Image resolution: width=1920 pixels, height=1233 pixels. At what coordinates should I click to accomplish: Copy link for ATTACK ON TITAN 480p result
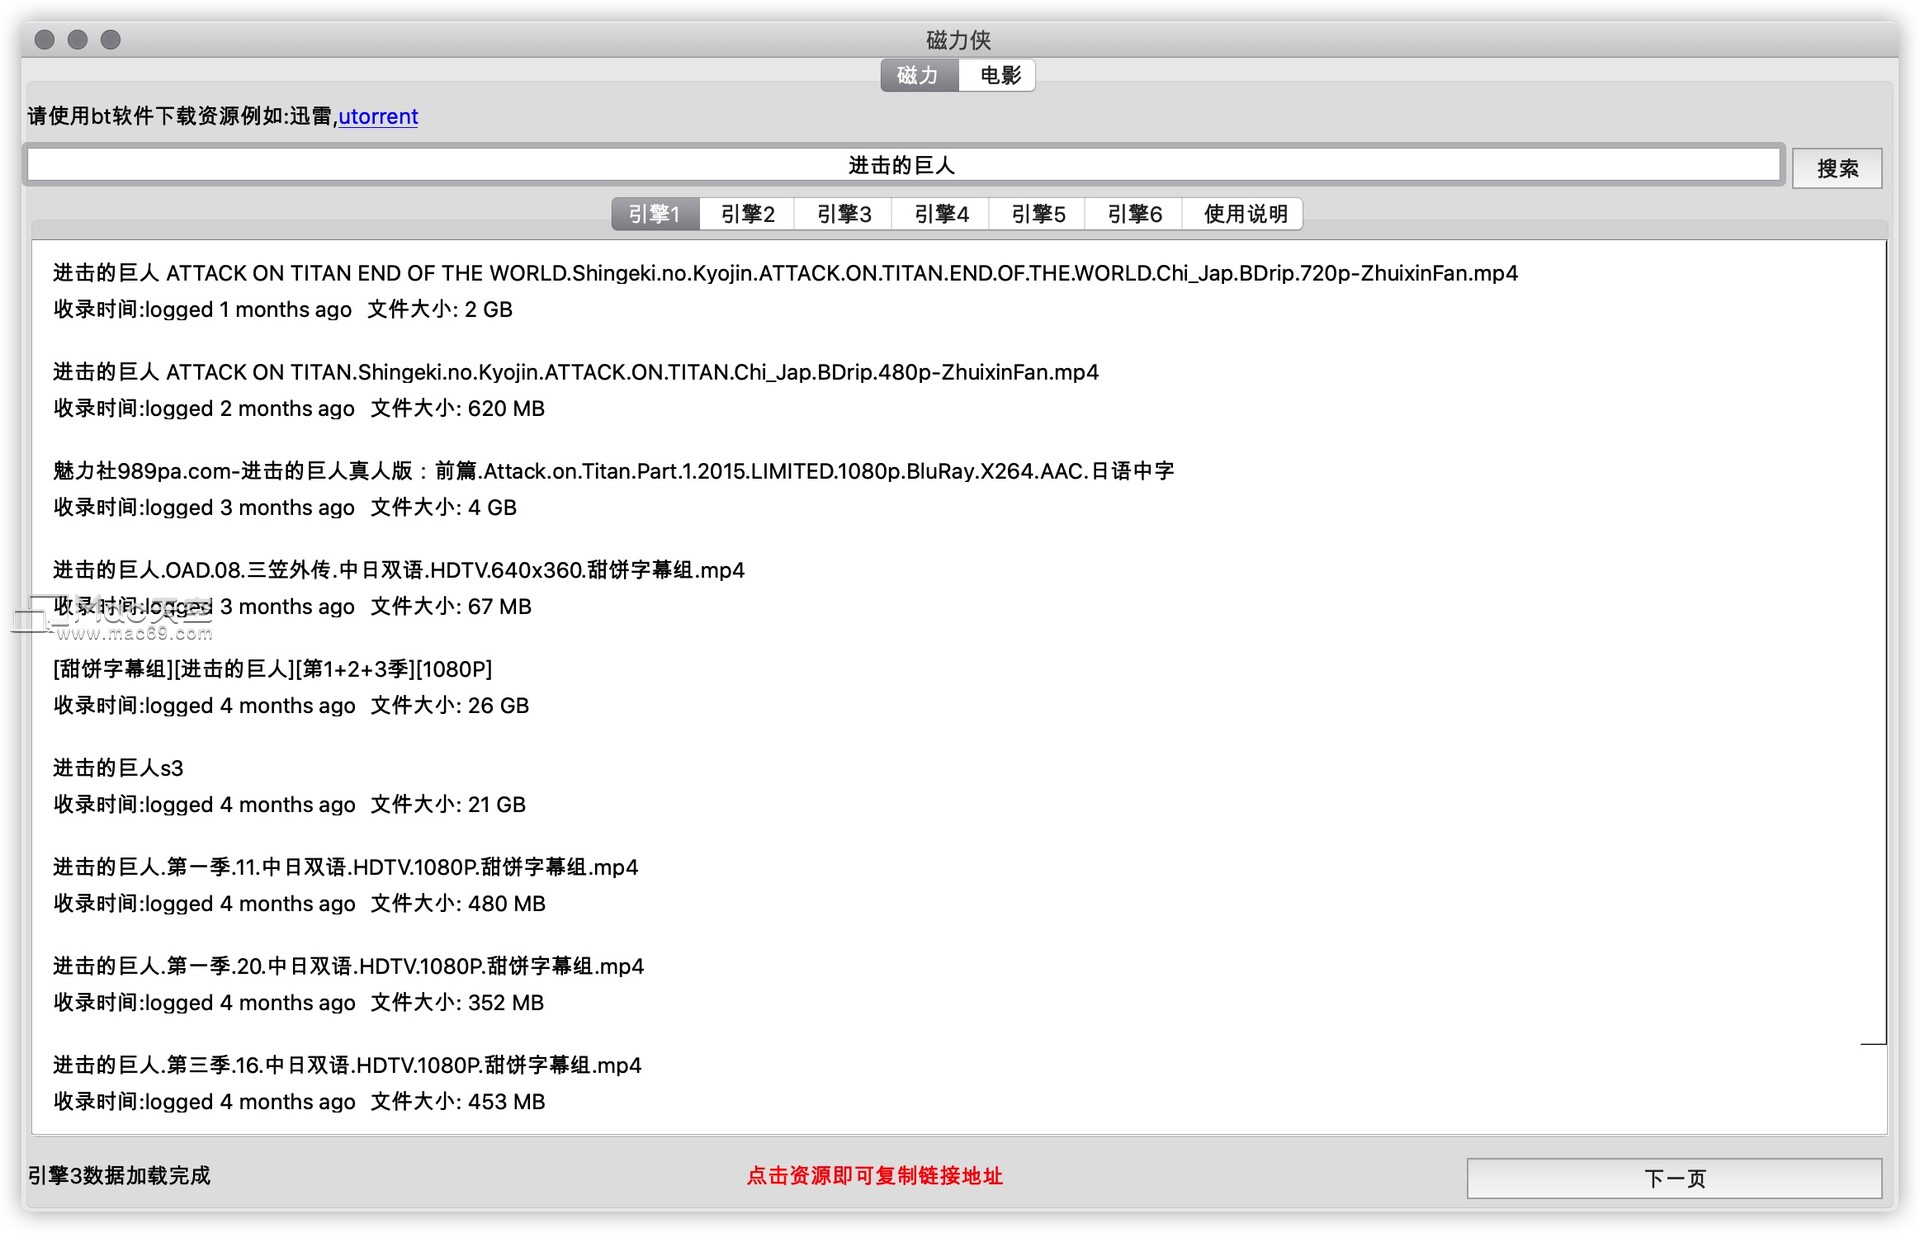576,372
